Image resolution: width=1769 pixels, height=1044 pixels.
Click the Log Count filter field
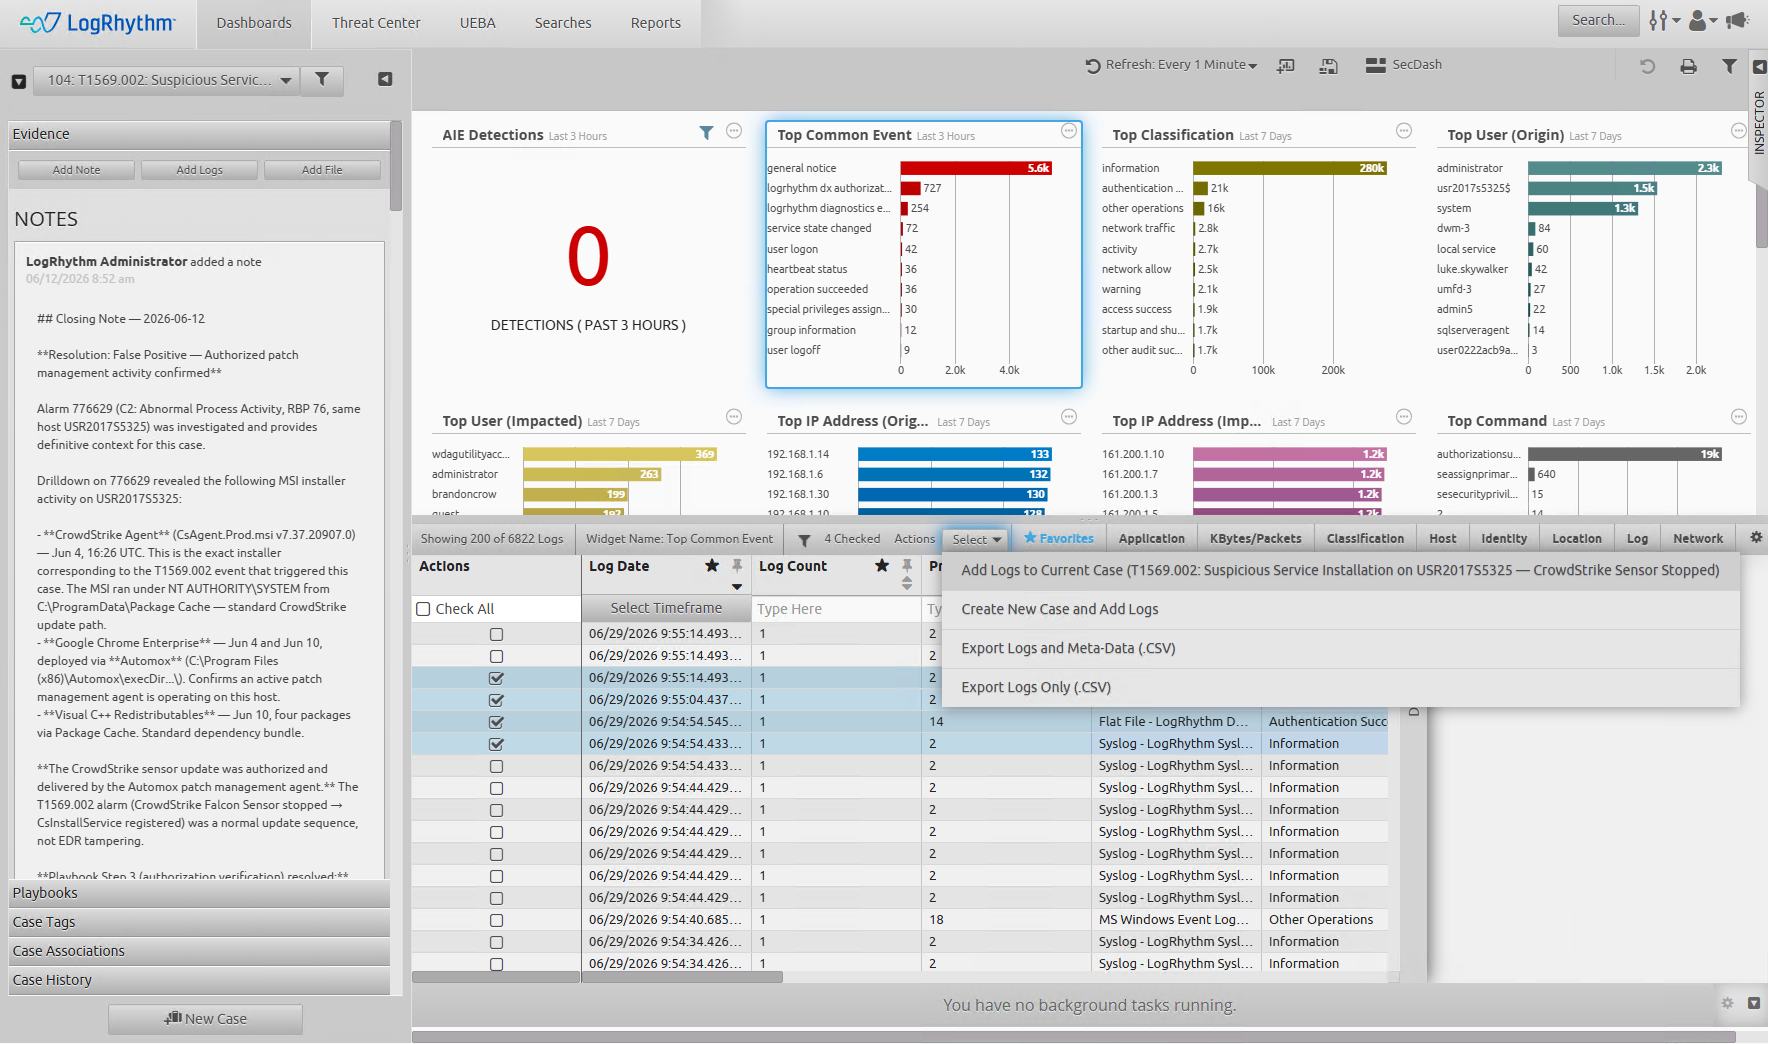(x=835, y=609)
